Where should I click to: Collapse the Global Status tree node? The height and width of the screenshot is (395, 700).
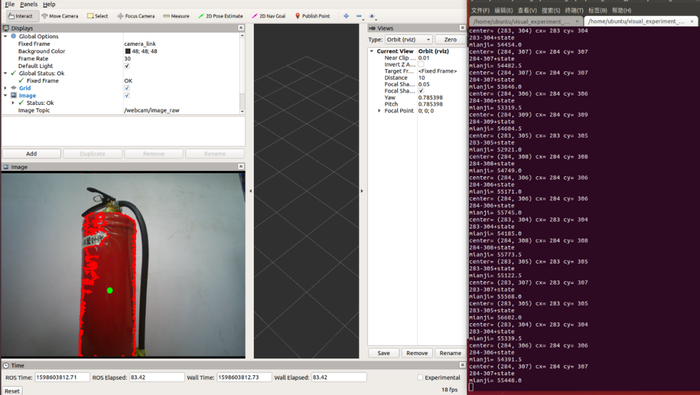(x=5, y=73)
